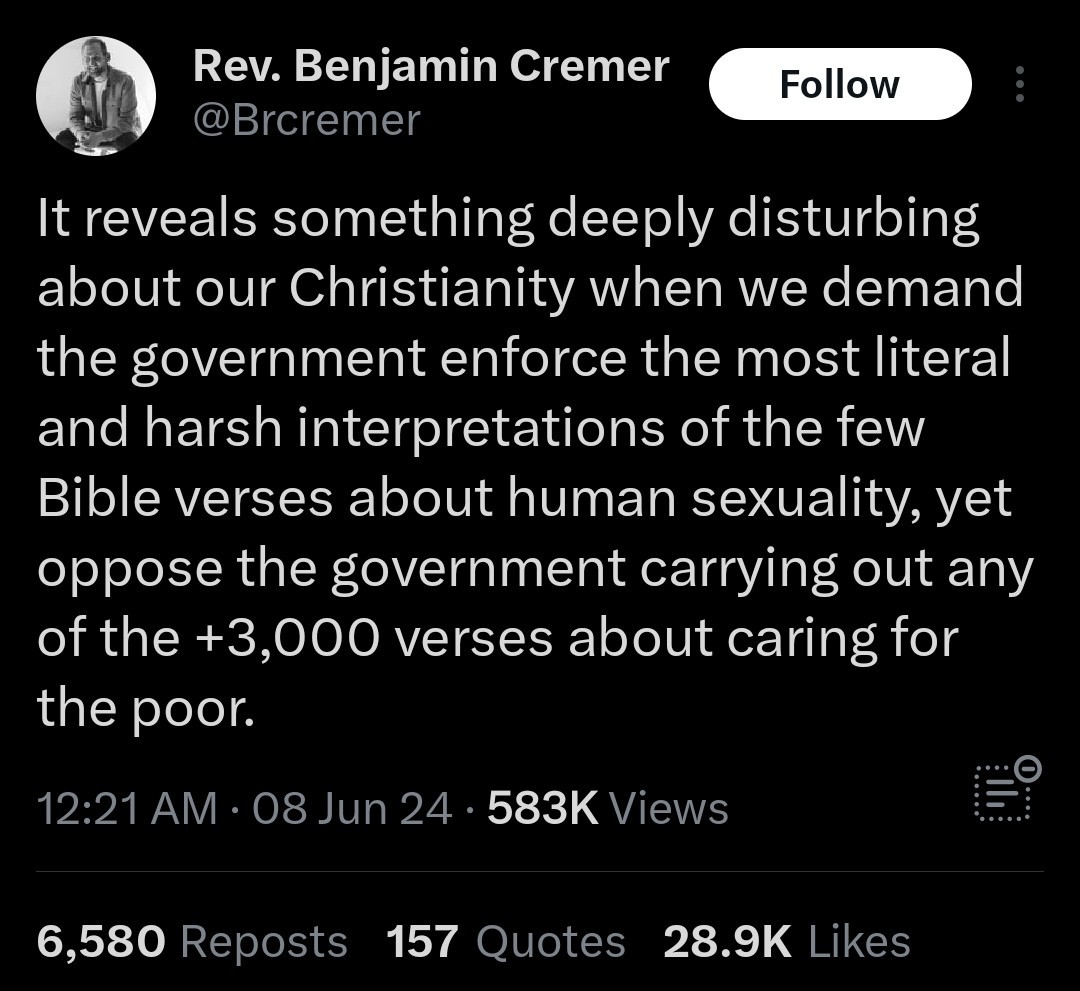The height and width of the screenshot is (991, 1080).
Task: Open the Reposts list
Action: (x=264, y=941)
